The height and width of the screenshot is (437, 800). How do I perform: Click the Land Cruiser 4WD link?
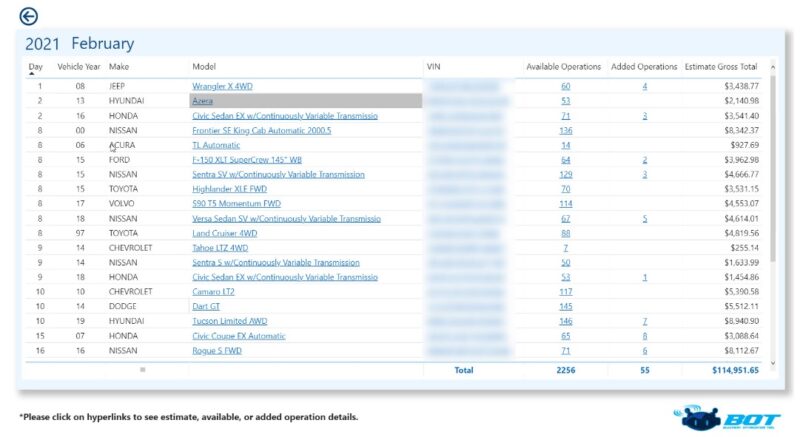[224, 233]
